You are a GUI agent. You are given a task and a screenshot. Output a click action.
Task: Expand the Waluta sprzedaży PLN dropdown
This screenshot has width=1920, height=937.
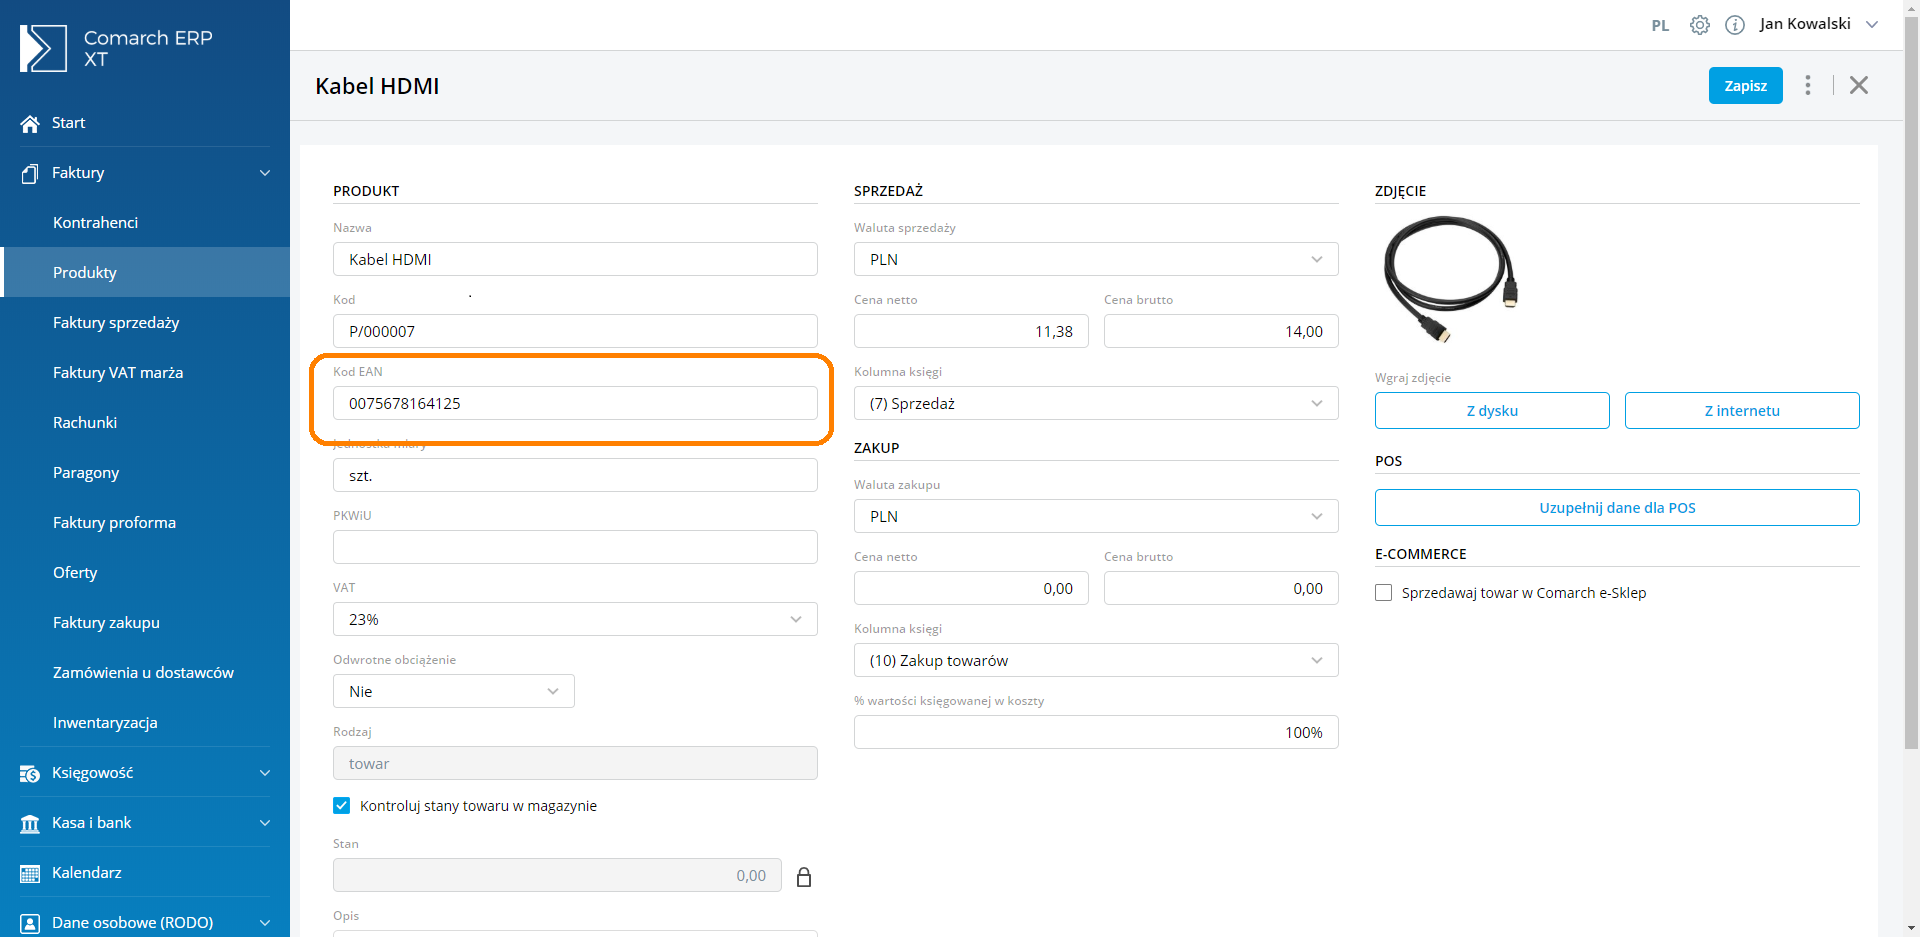pyautogui.click(x=1095, y=259)
